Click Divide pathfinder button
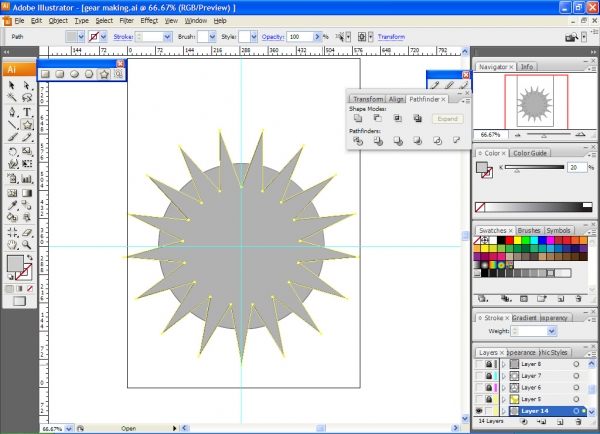Viewport: 600px width, 434px height. [x=358, y=141]
